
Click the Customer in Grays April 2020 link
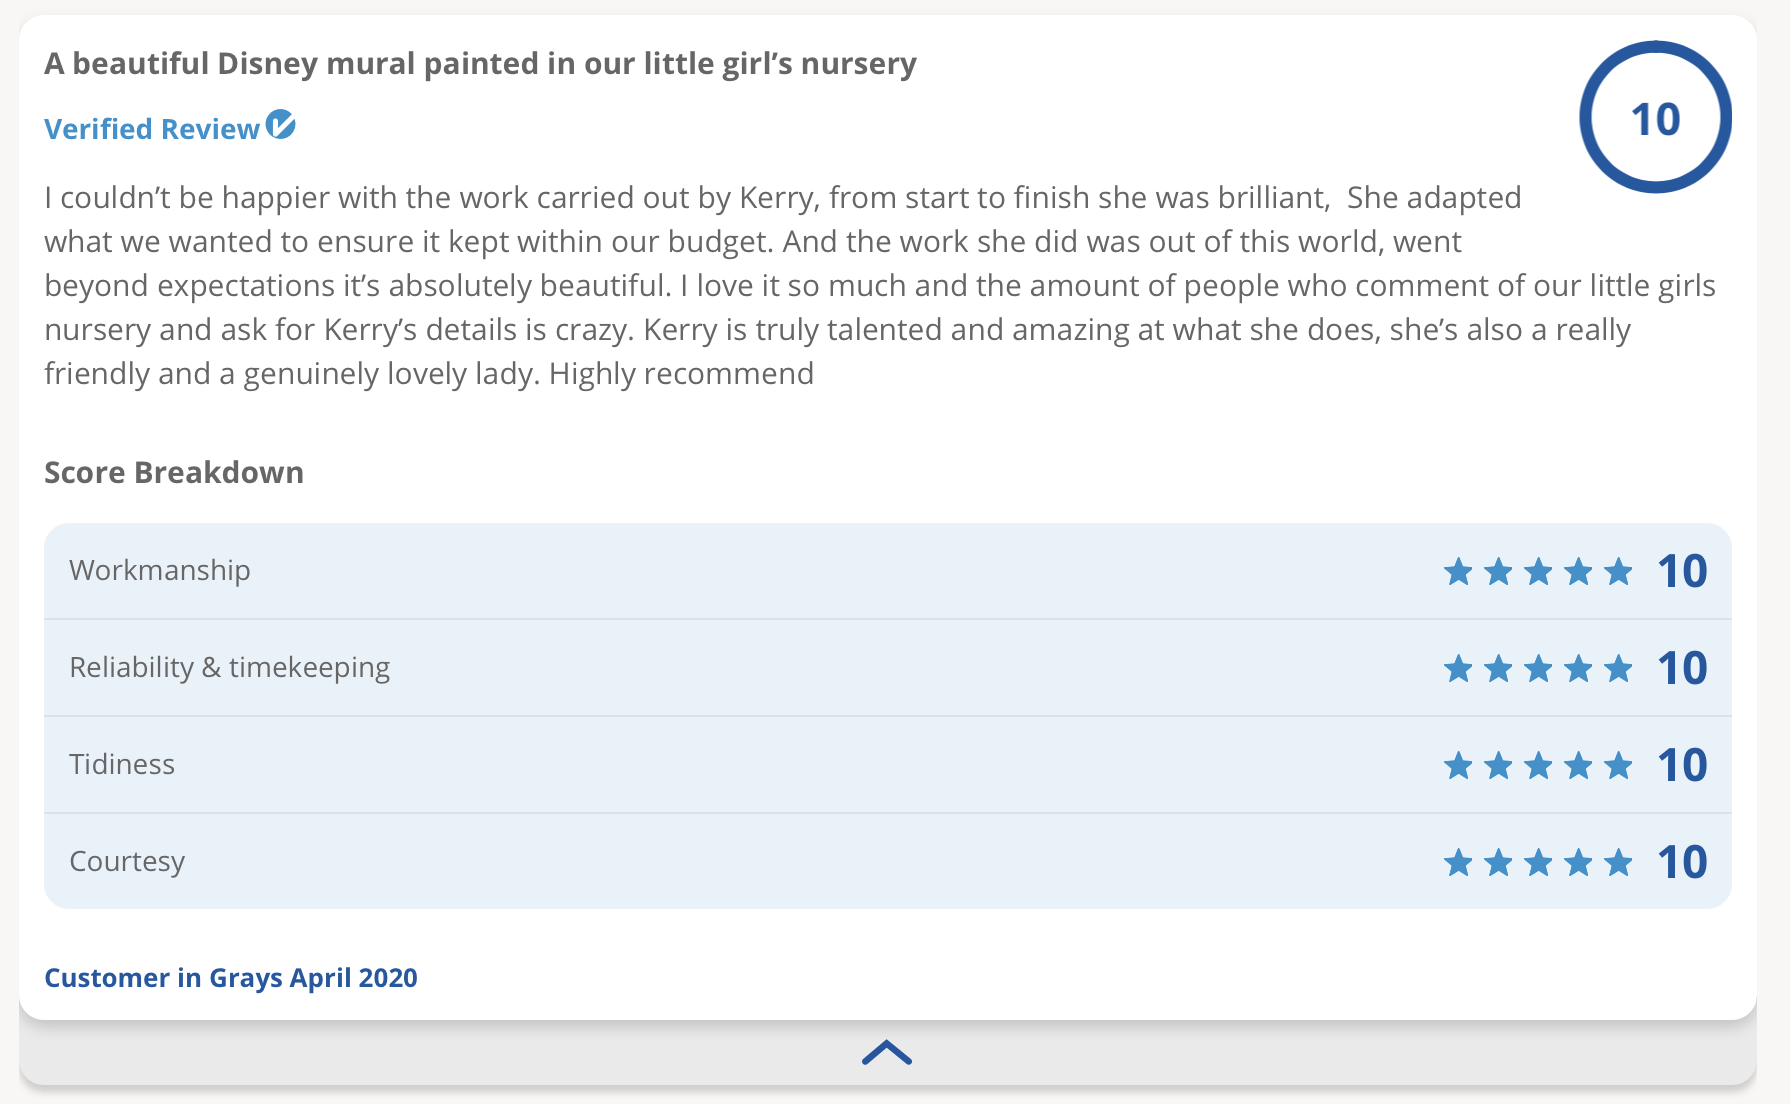(x=231, y=977)
